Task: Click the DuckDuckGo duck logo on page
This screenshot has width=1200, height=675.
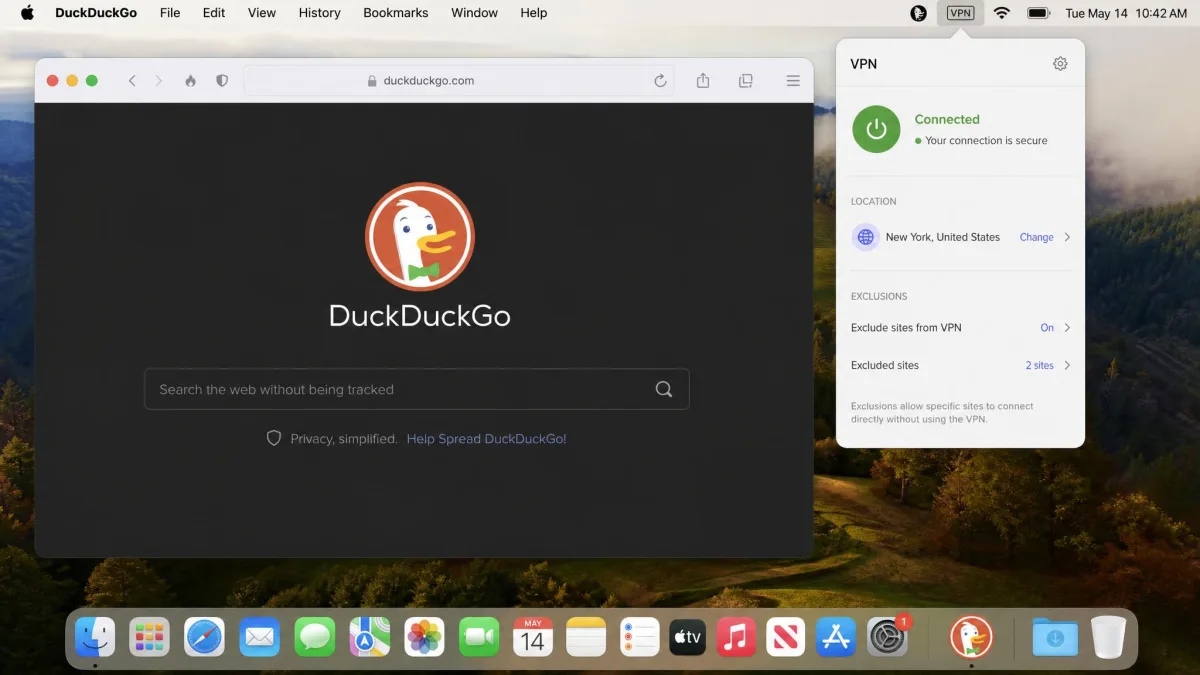Action: click(420, 237)
